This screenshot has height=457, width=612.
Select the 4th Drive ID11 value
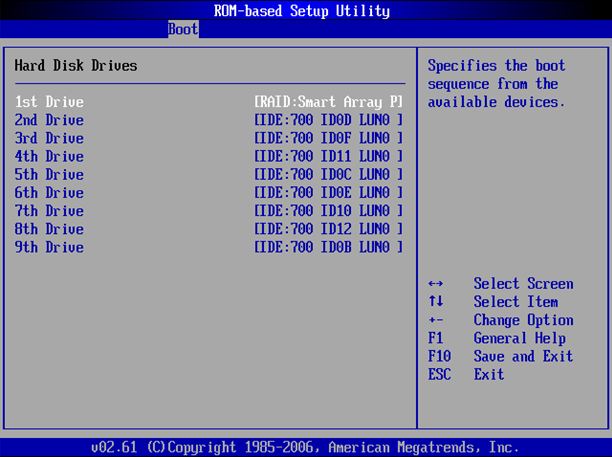tap(329, 156)
